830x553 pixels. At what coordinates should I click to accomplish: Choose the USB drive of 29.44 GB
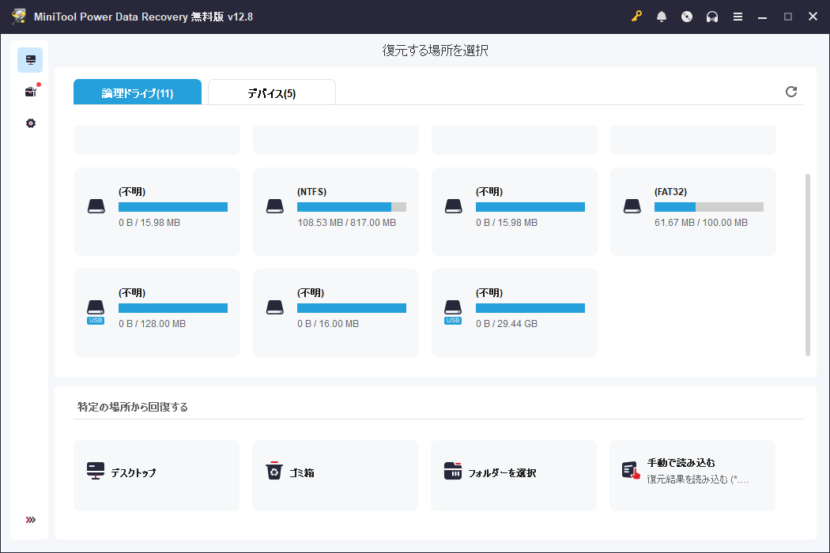514,312
